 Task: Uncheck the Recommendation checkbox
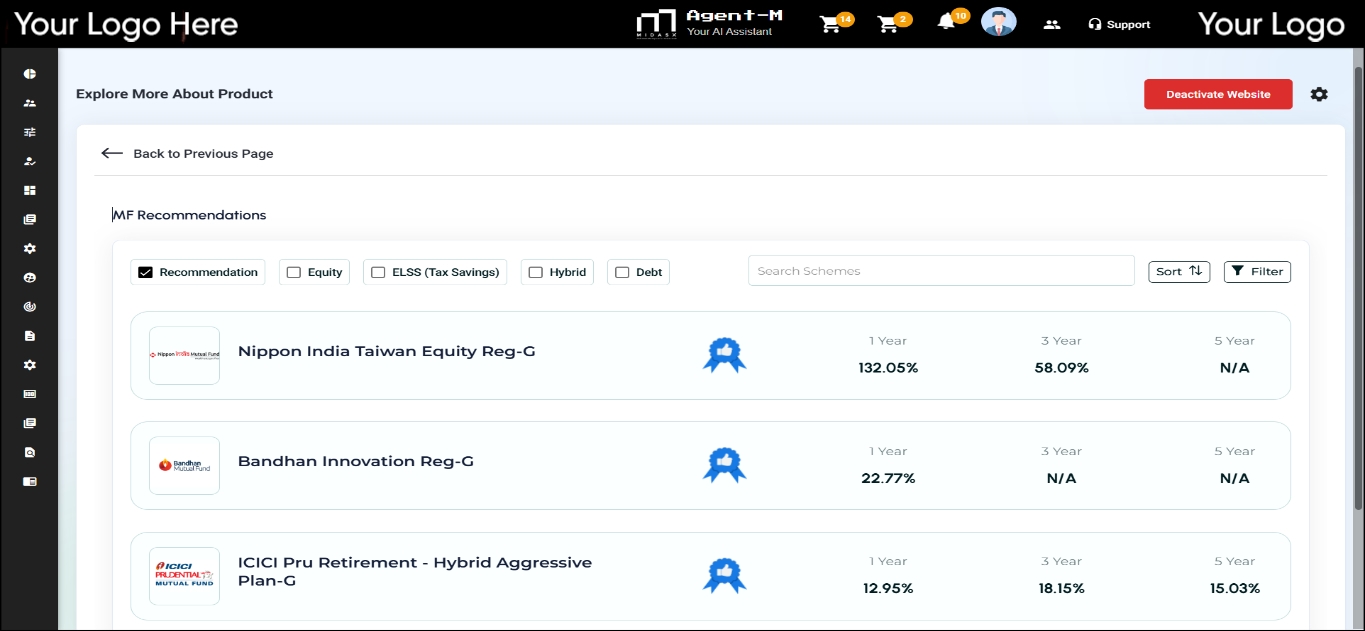point(145,272)
